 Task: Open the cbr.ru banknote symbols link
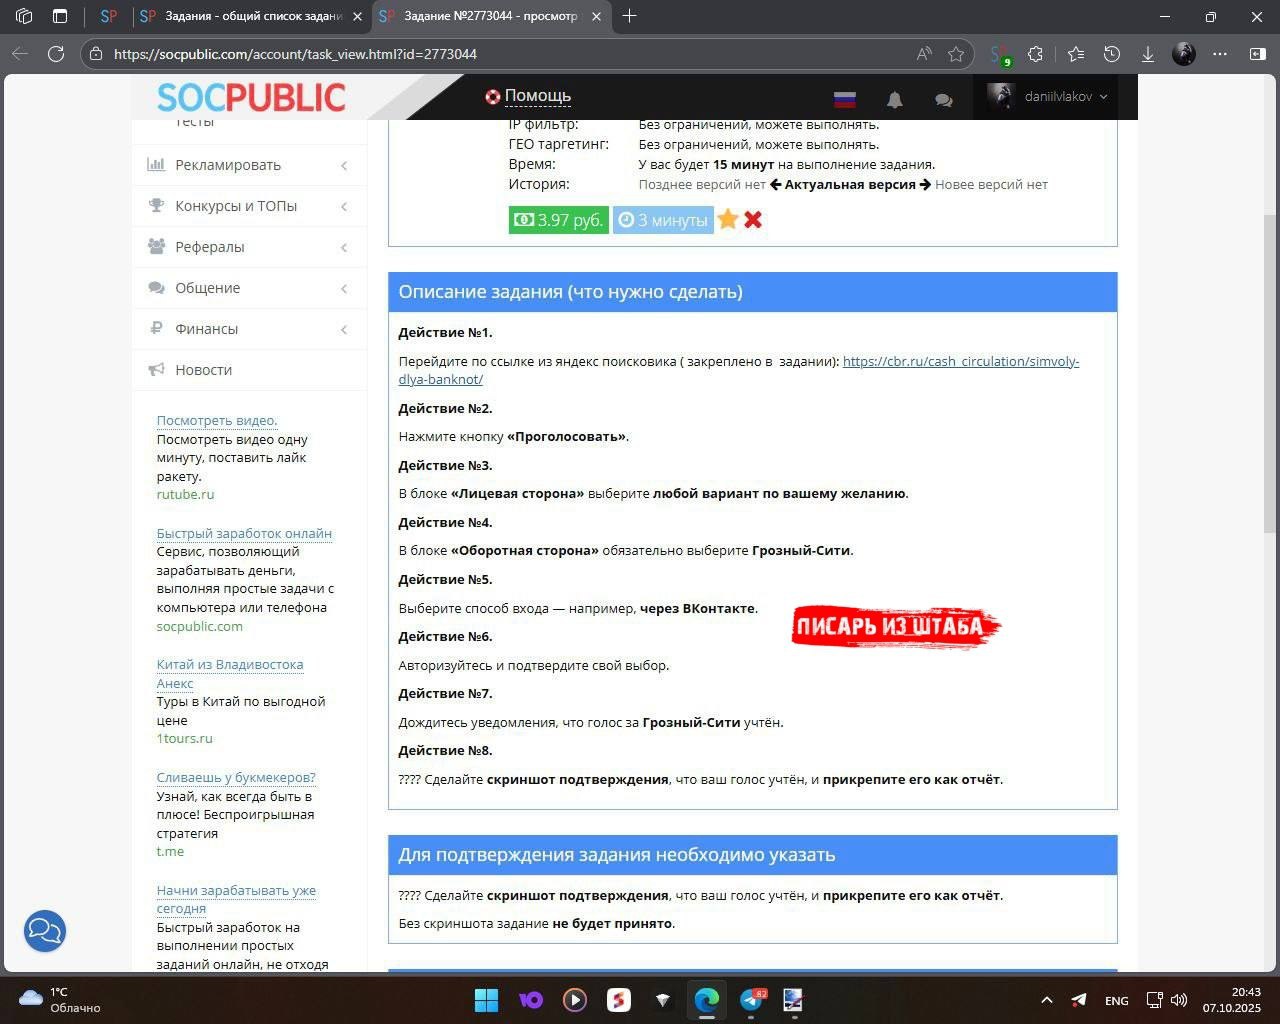[960, 361]
